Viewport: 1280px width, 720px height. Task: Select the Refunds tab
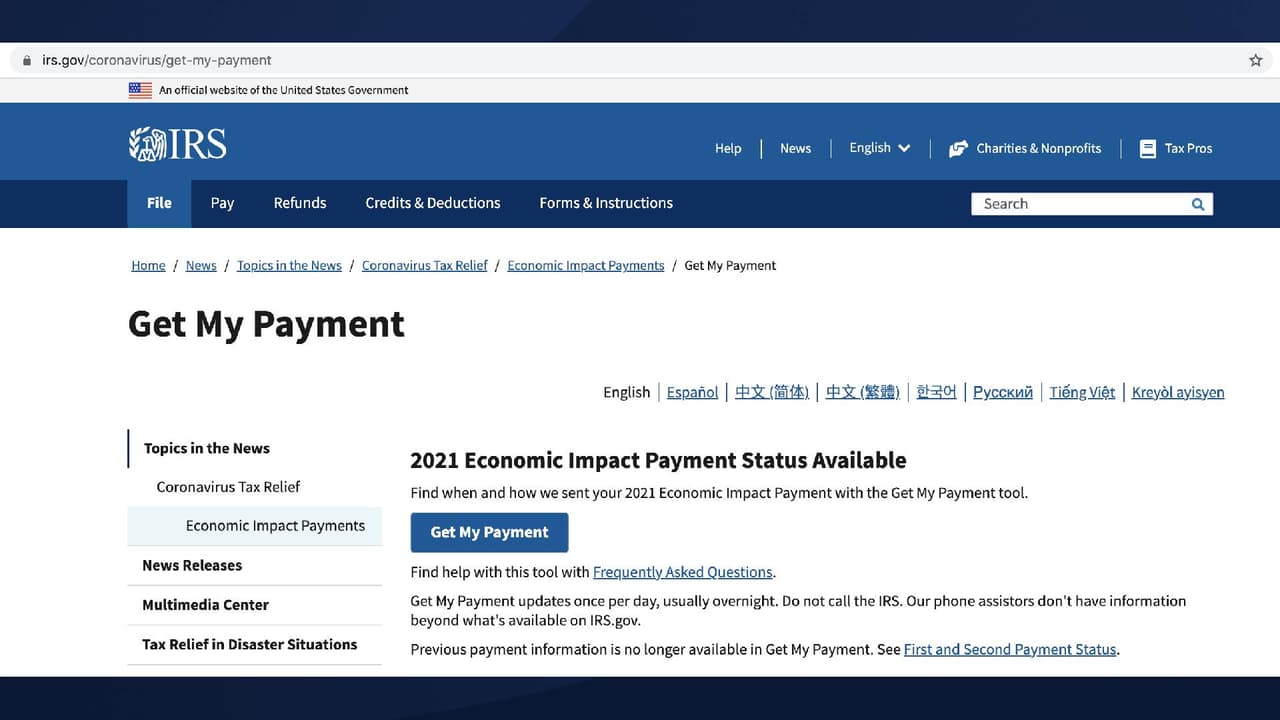pos(300,203)
